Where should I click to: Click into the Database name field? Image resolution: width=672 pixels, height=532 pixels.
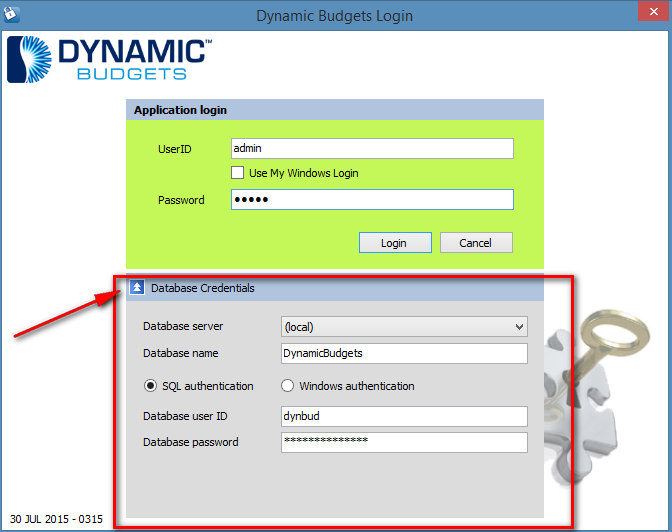[x=404, y=353]
